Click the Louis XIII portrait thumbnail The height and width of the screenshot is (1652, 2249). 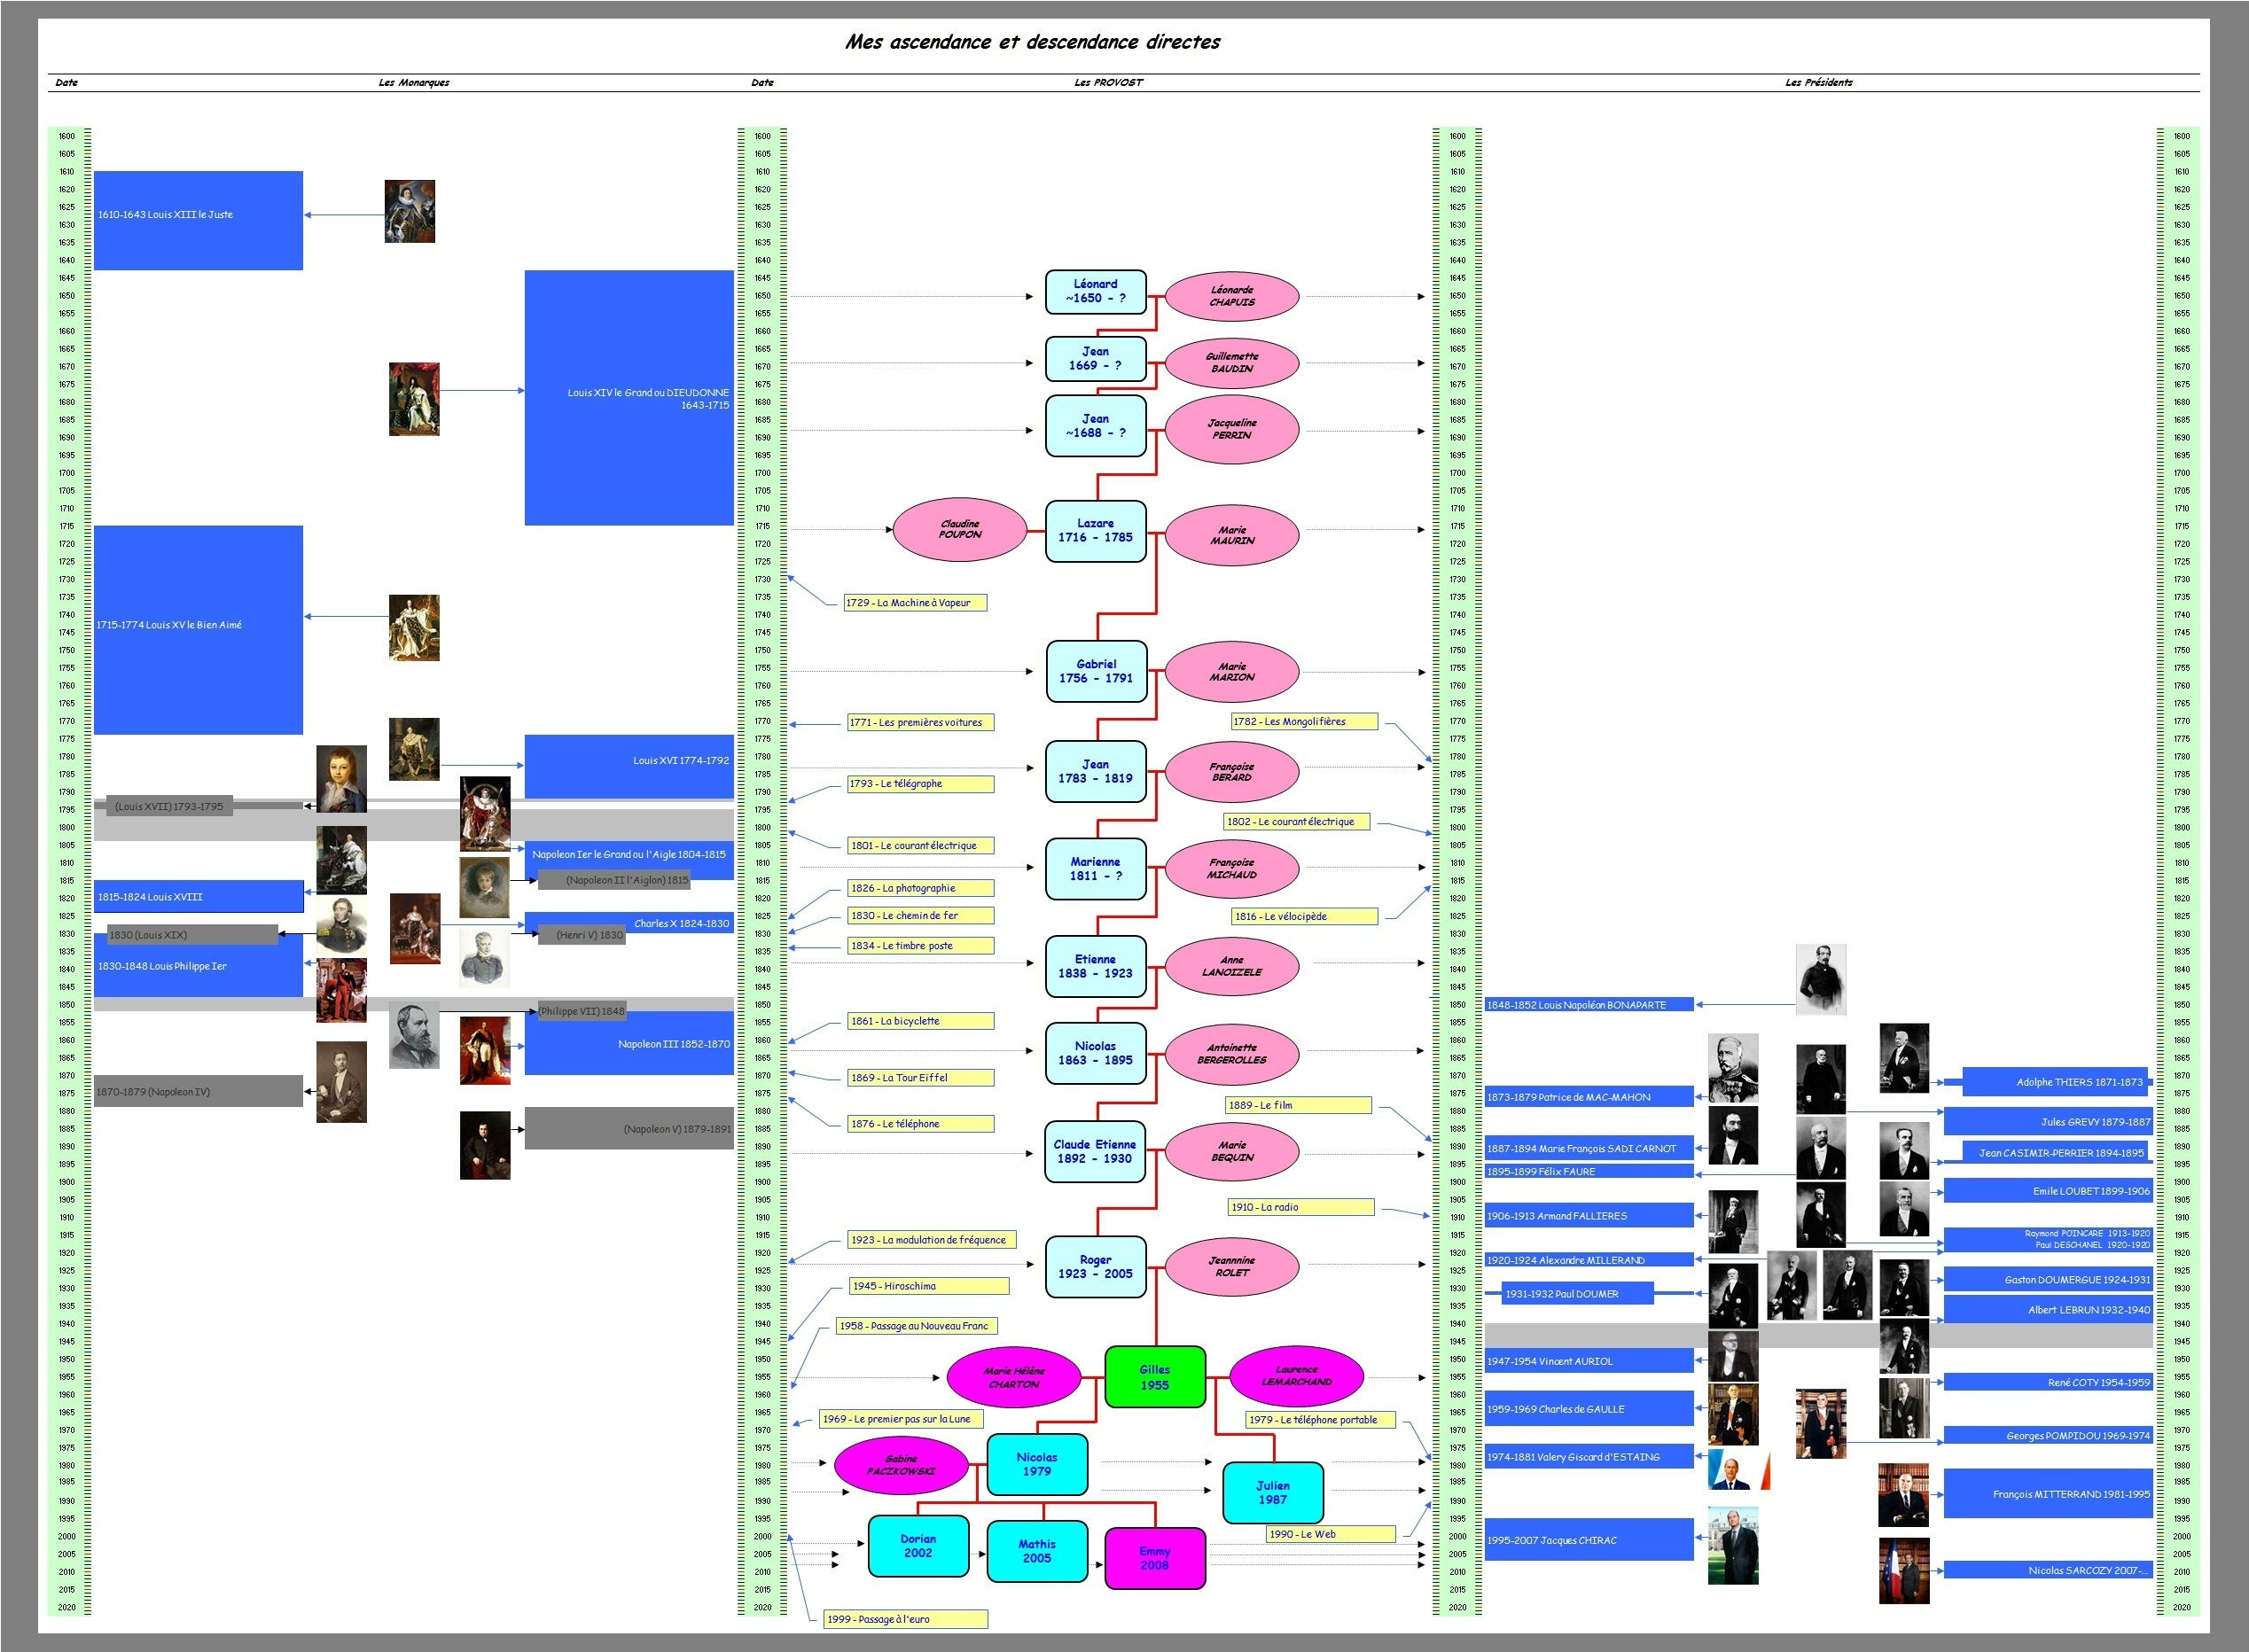(409, 211)
